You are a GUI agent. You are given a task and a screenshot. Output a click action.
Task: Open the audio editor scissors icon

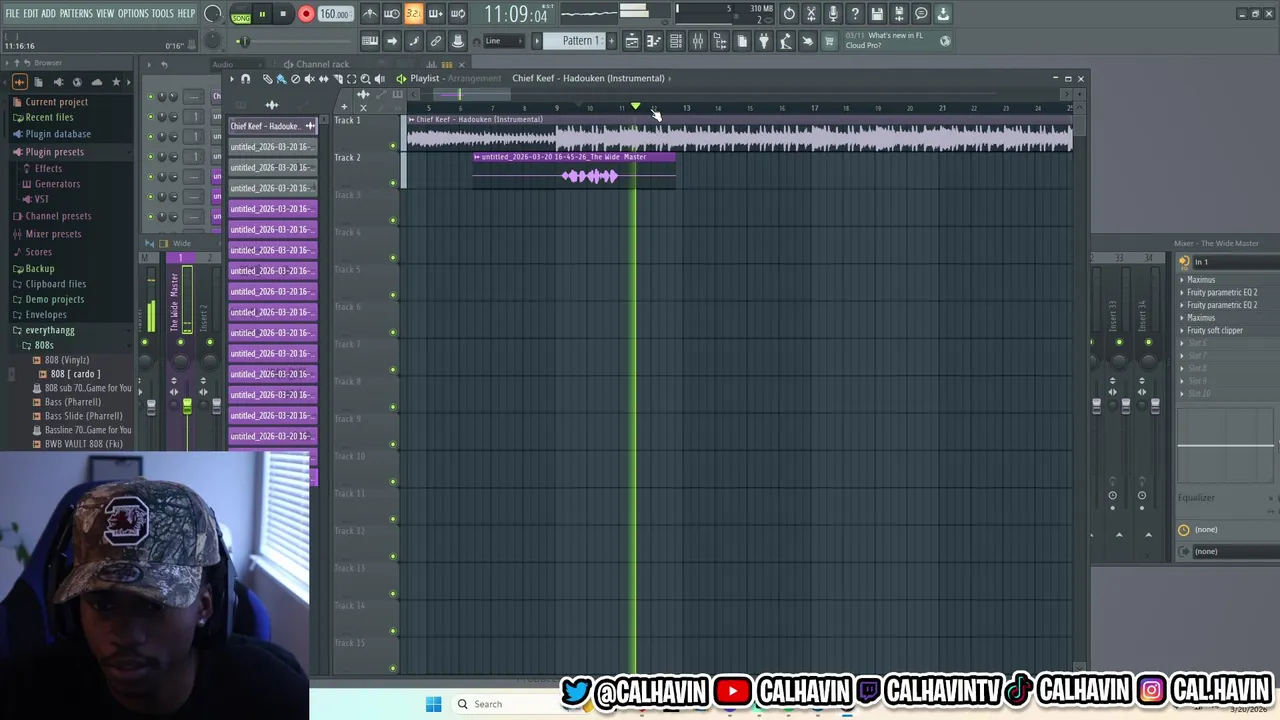click(x=811, y=14)
